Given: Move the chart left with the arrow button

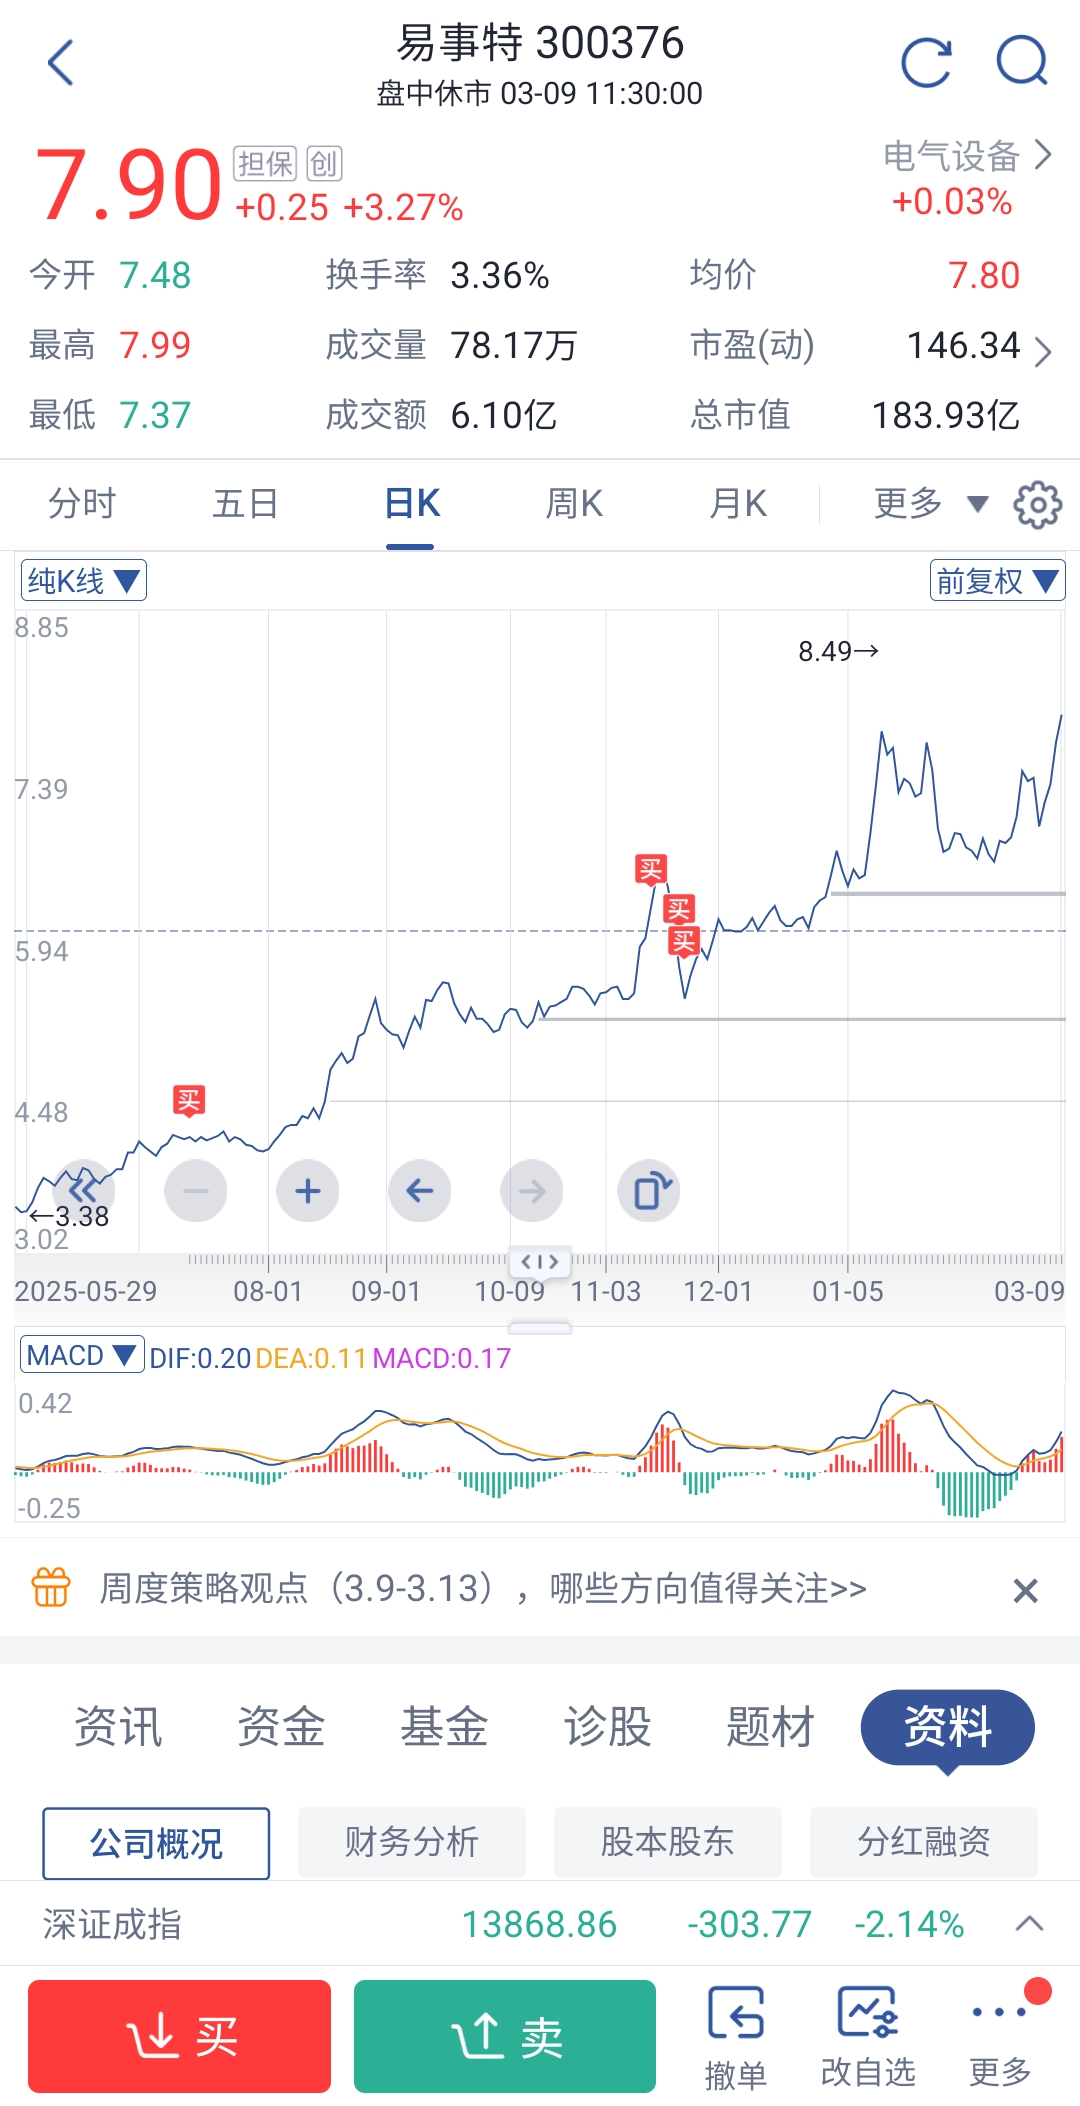Looking at the screenshot, I should [x=420, y=1191].
